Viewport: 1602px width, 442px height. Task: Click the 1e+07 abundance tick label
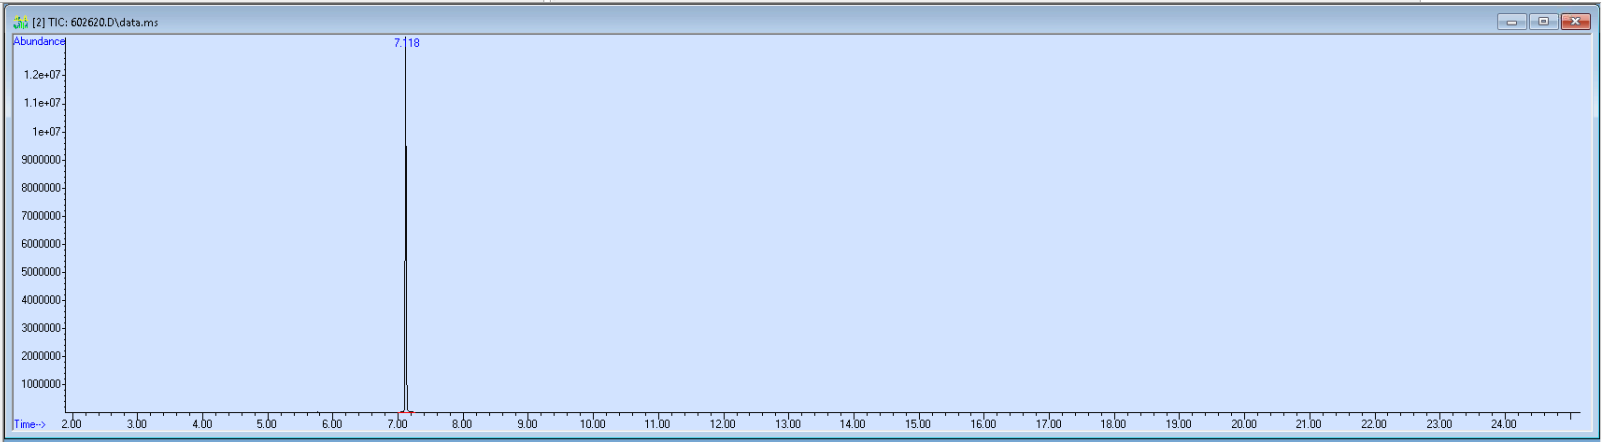pyautogui.click(x=46, y=132)
